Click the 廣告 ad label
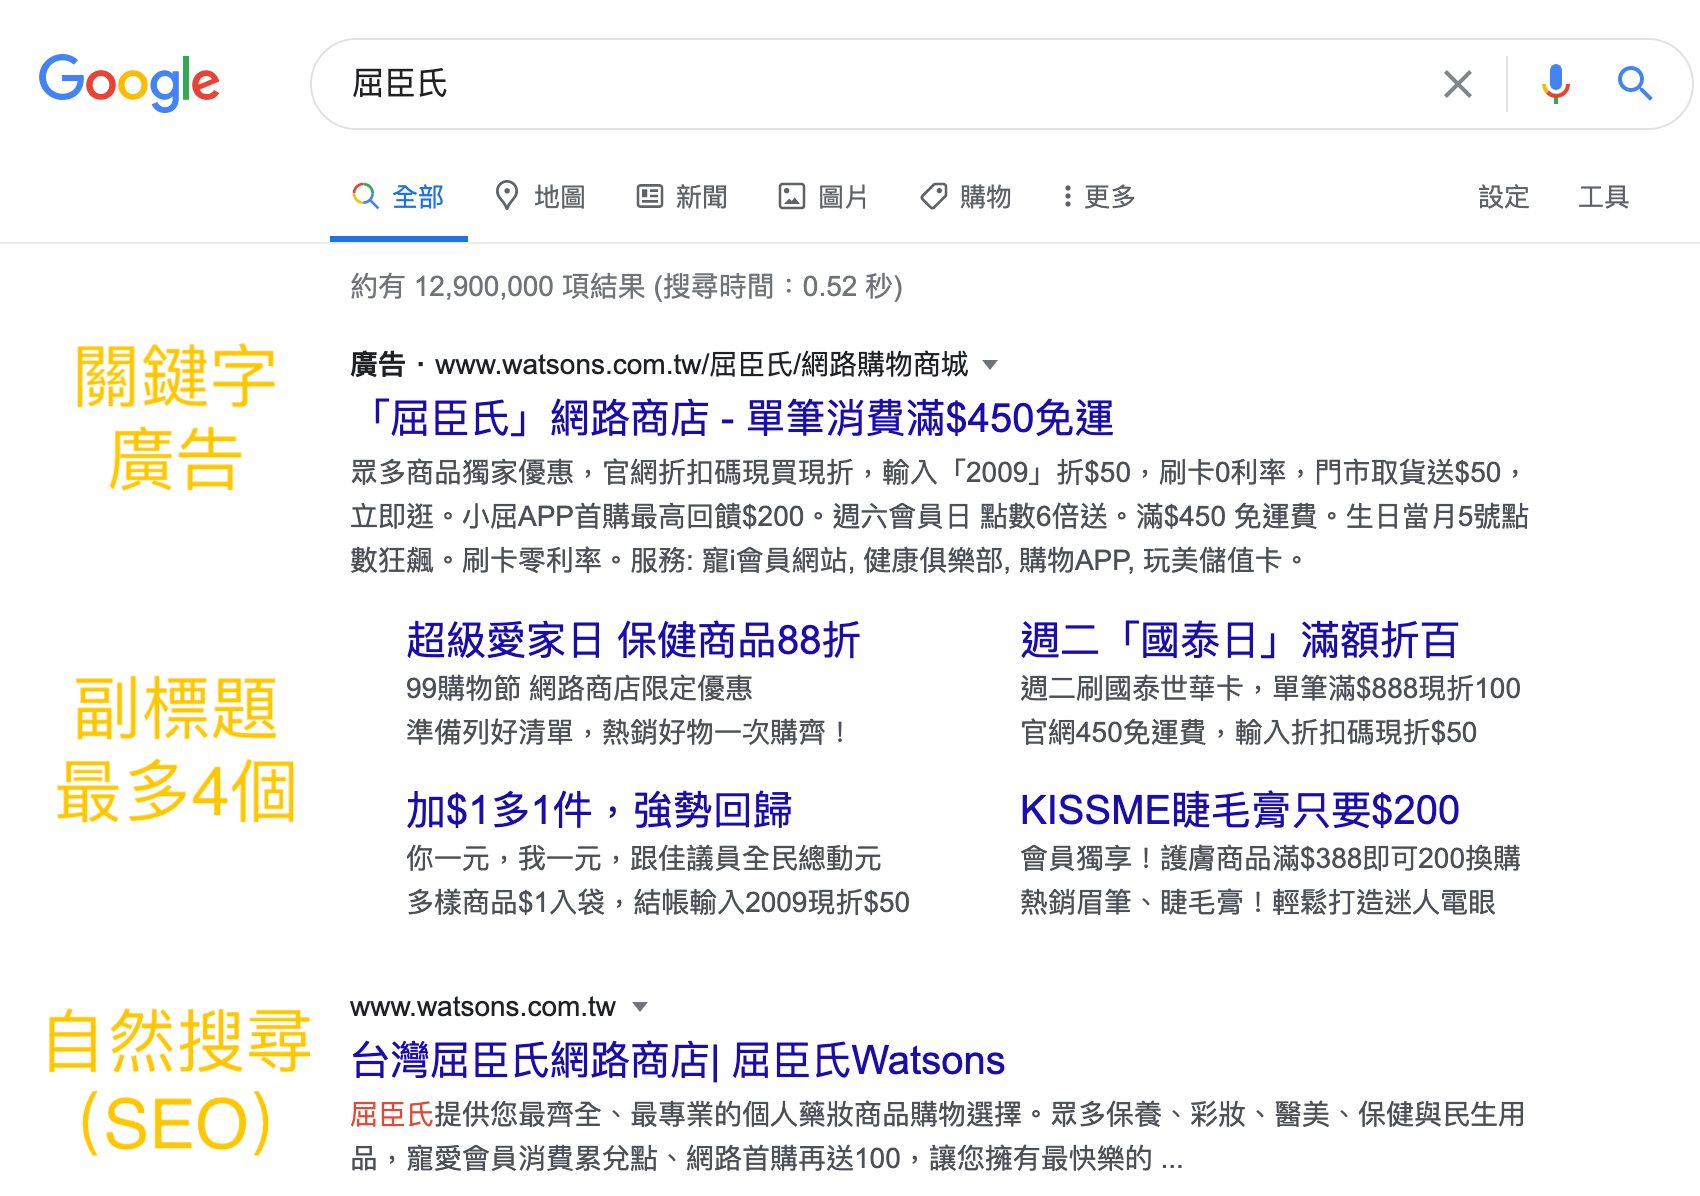Viewport: 1700px width, 1196px height. [378, 364]
